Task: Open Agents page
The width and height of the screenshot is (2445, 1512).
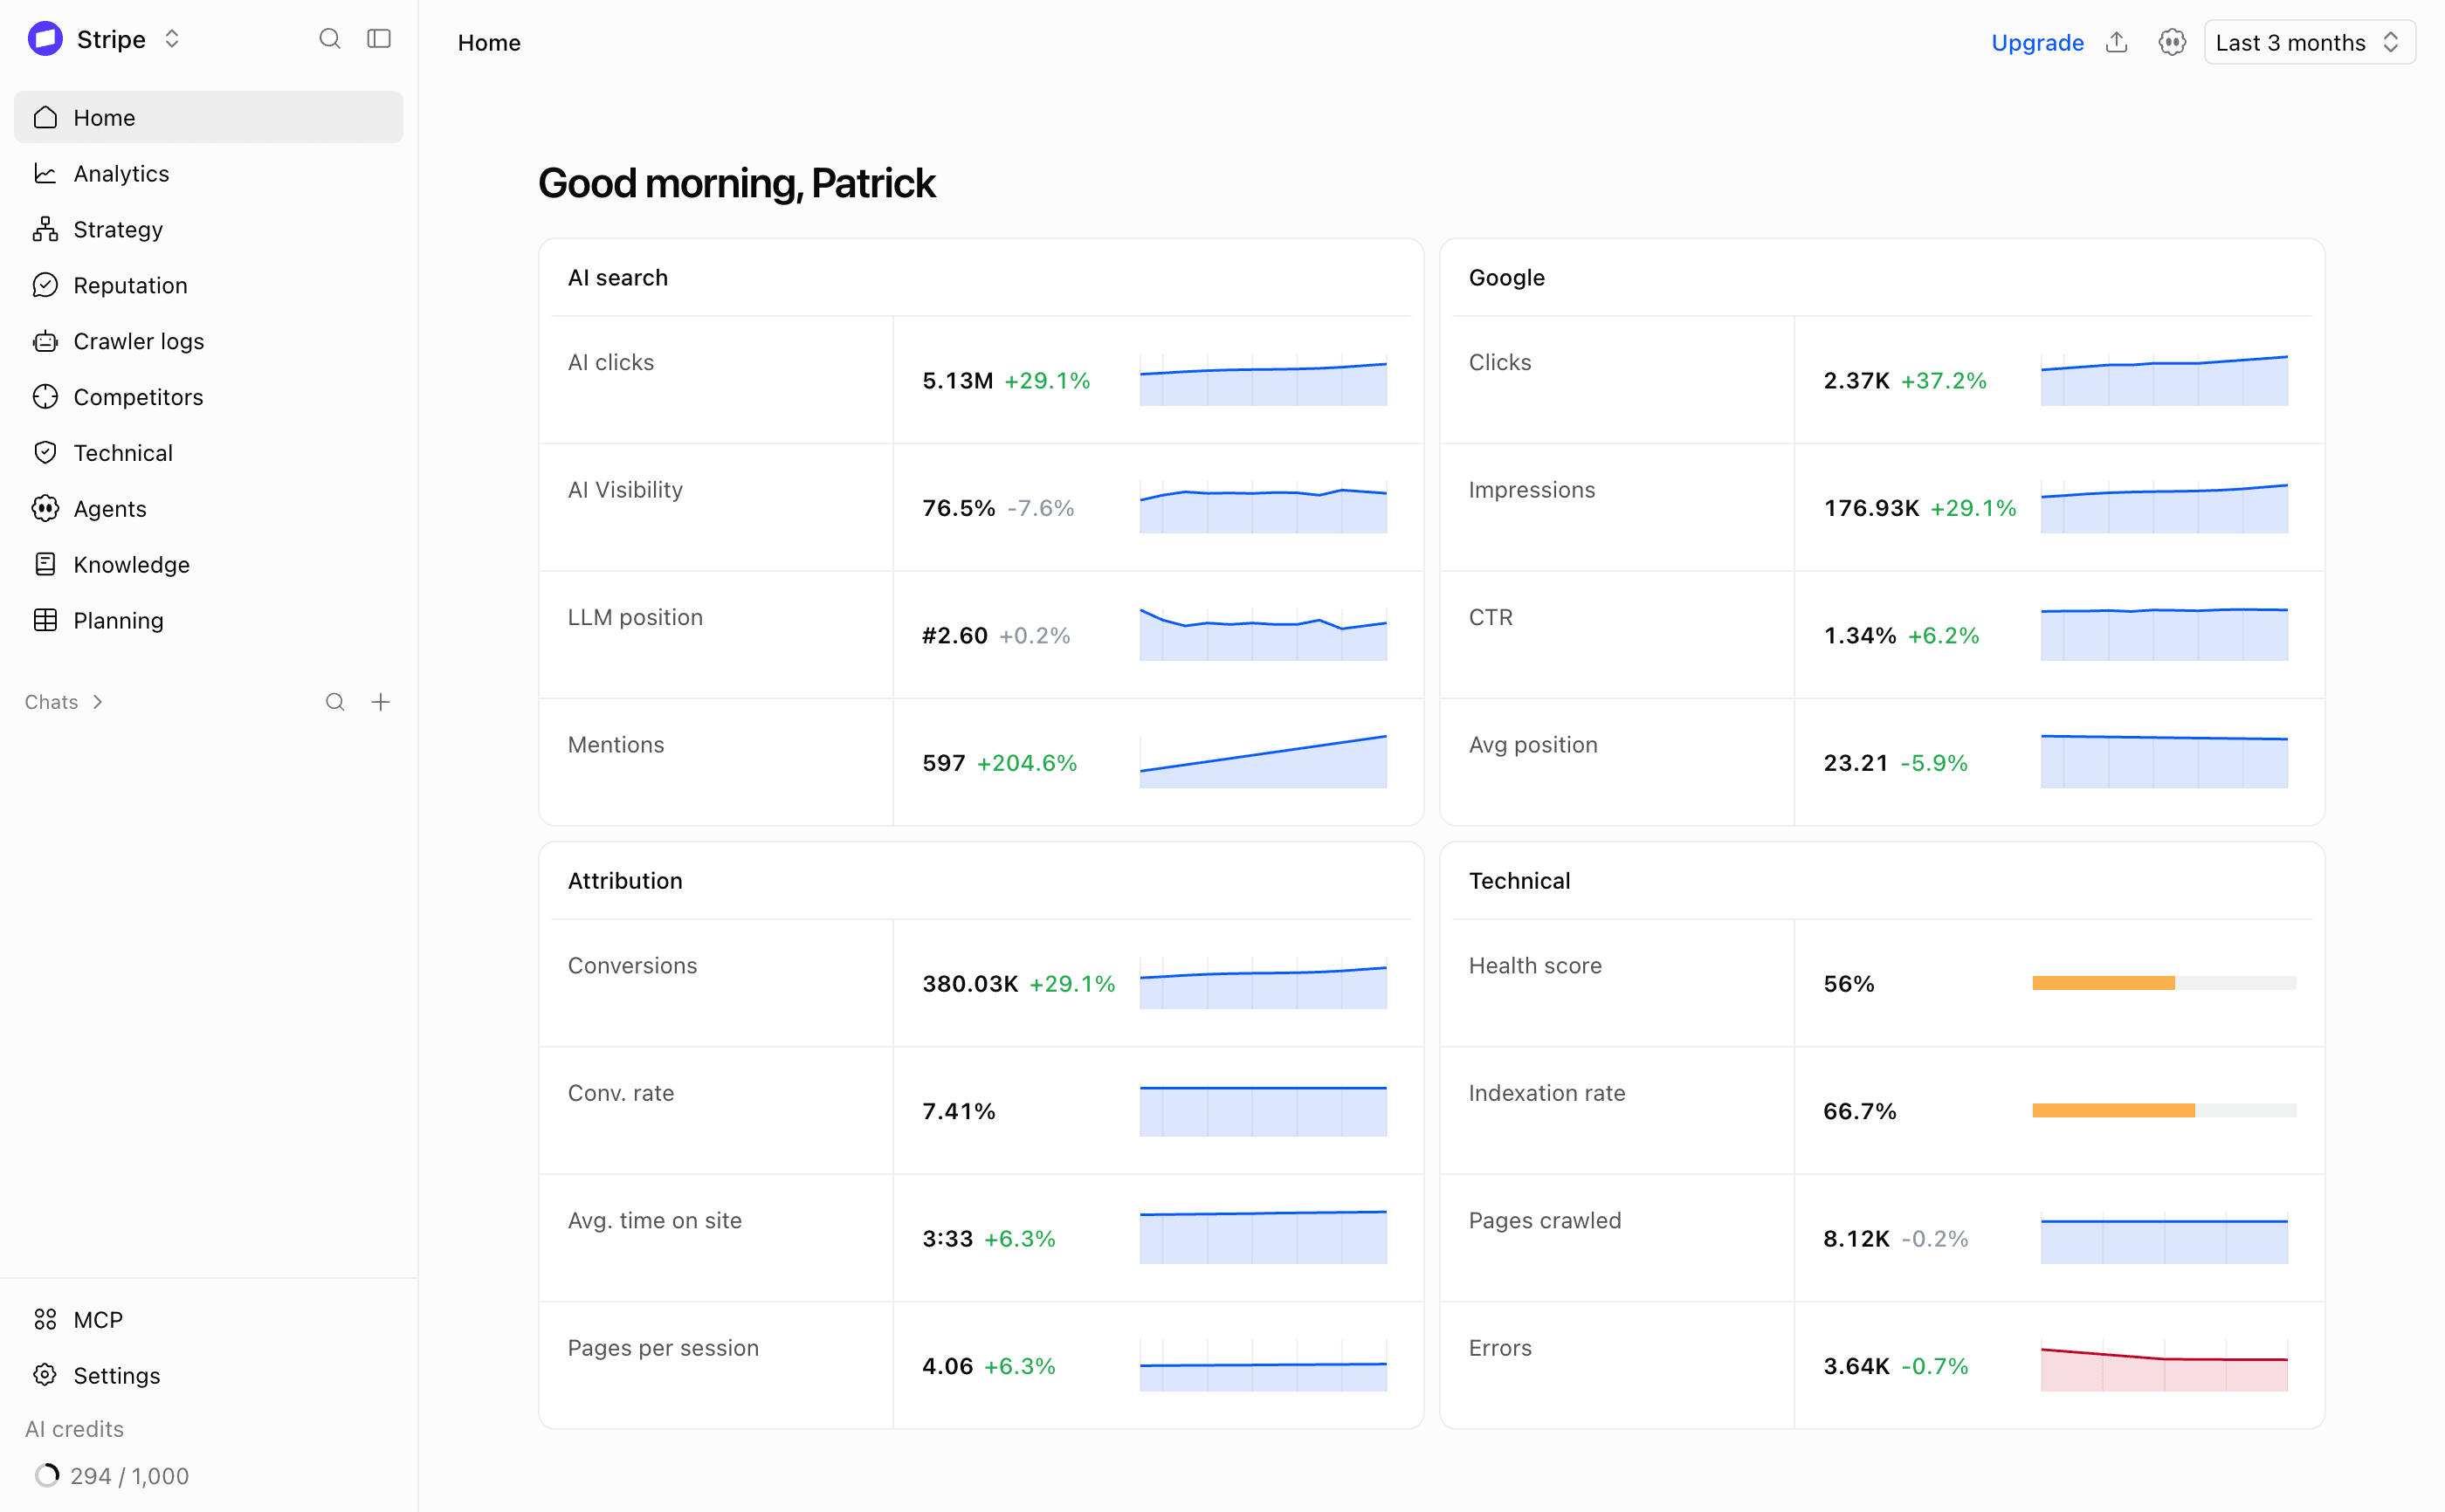Action: [x=208, y=509]
